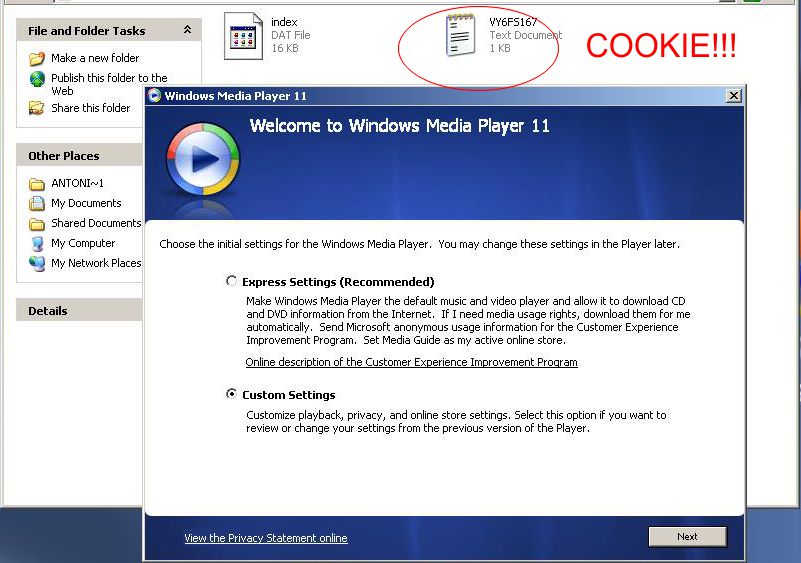Click the Details panel header
The image size is (801, 563).
tap(80, 311)
